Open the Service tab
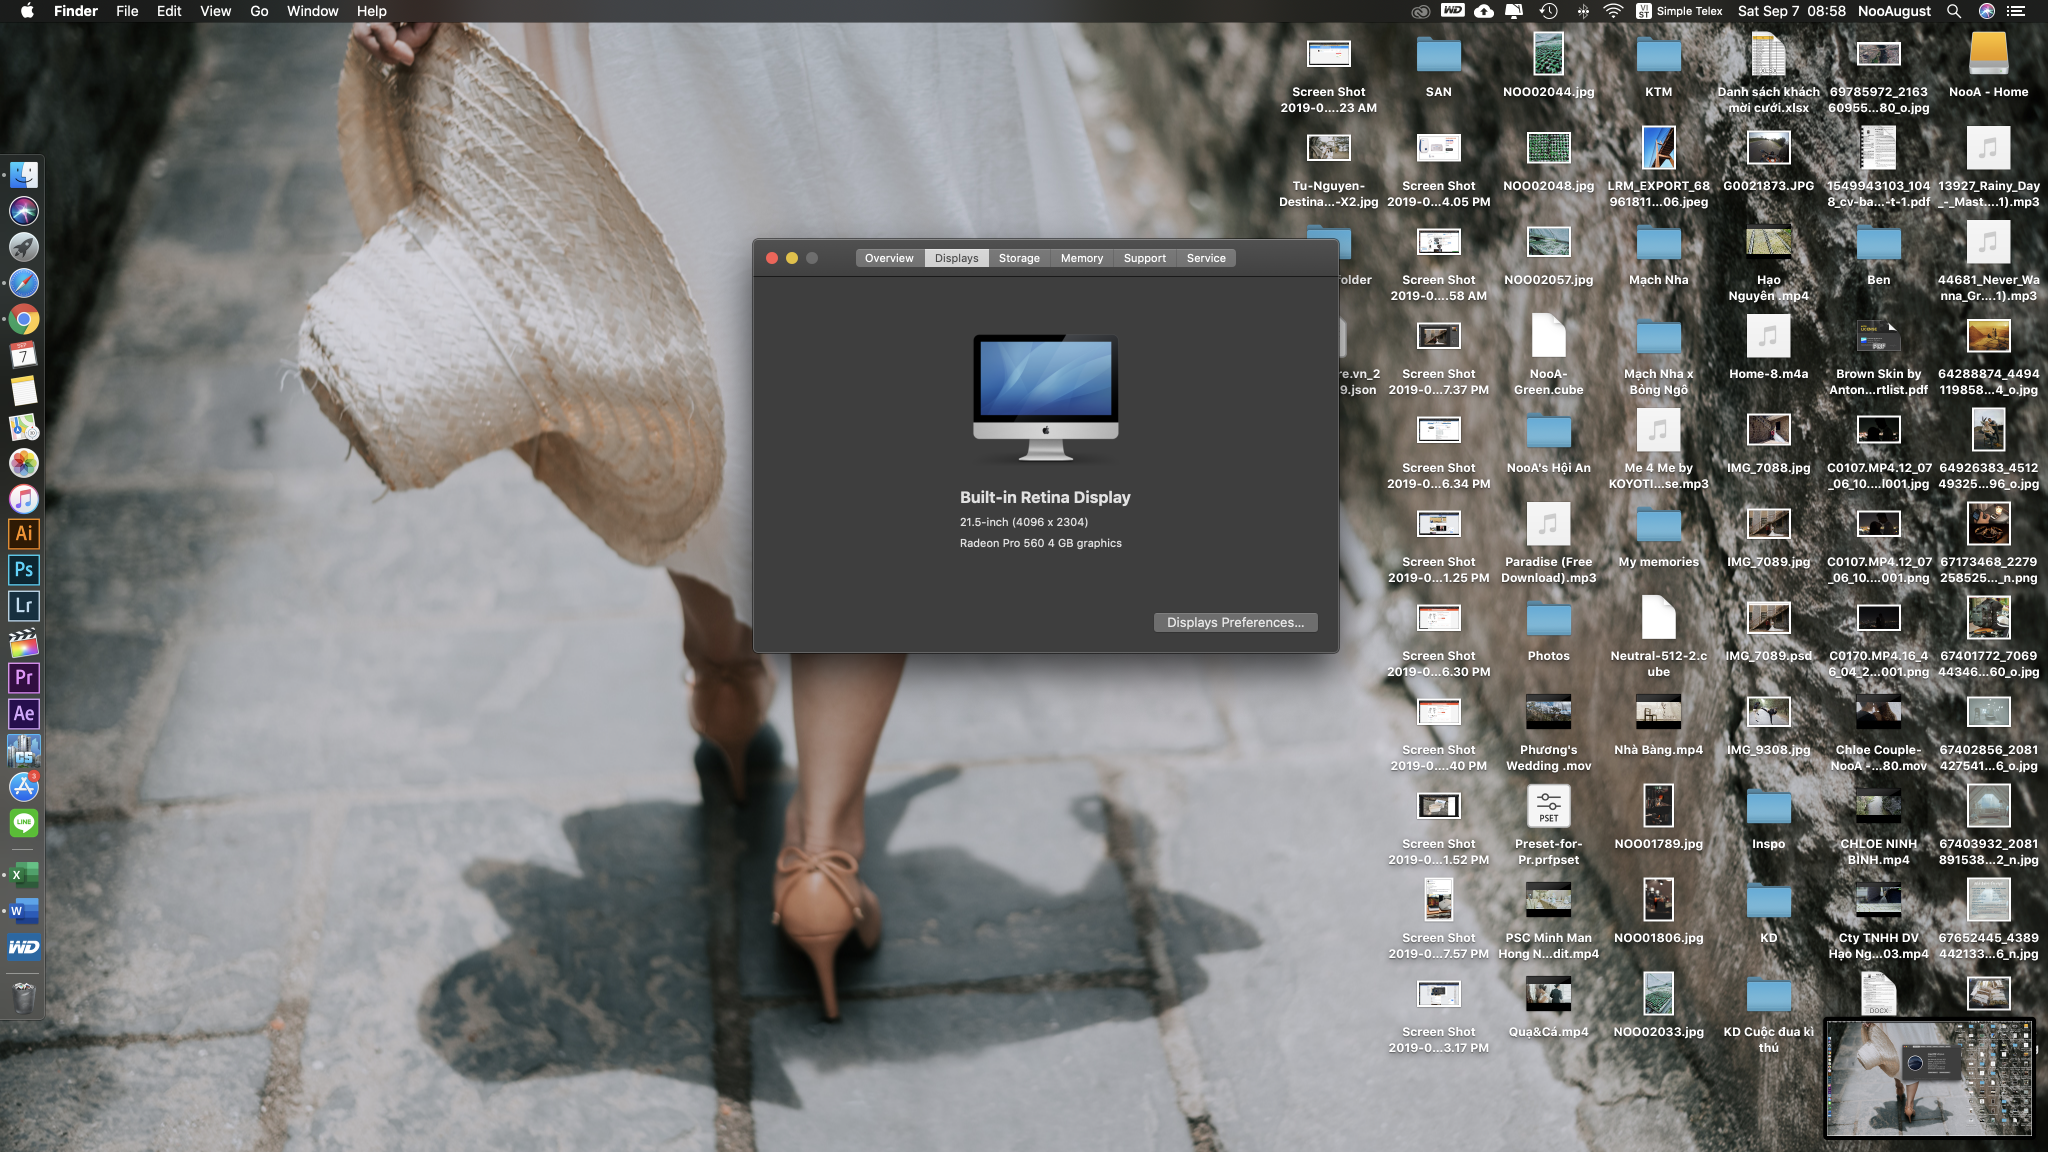The width and height of the screenshot is (2048, 1152). tap(1205, 258)
